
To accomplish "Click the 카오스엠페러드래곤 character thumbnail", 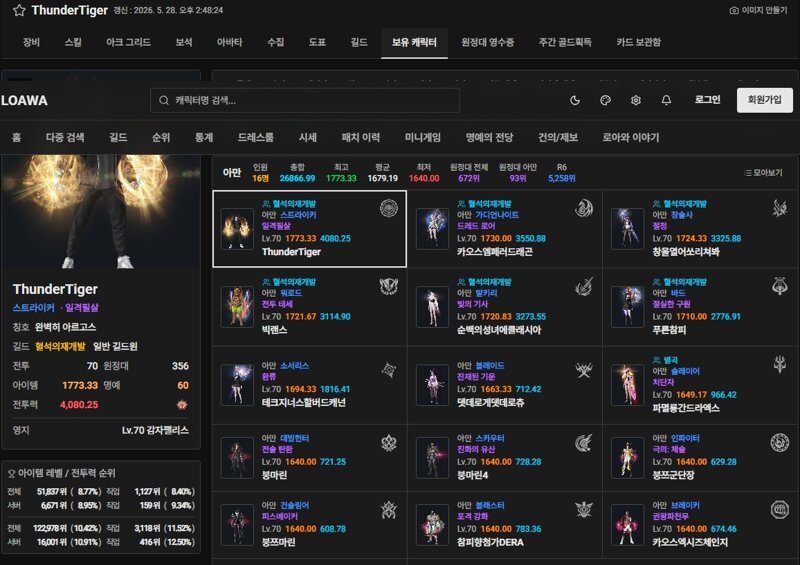I will click(x=433, y=229).
